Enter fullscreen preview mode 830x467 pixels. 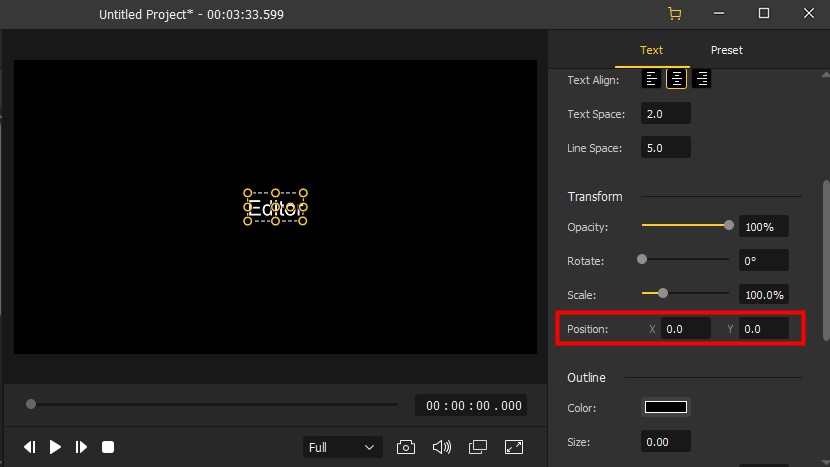click(x=513, y=447)
